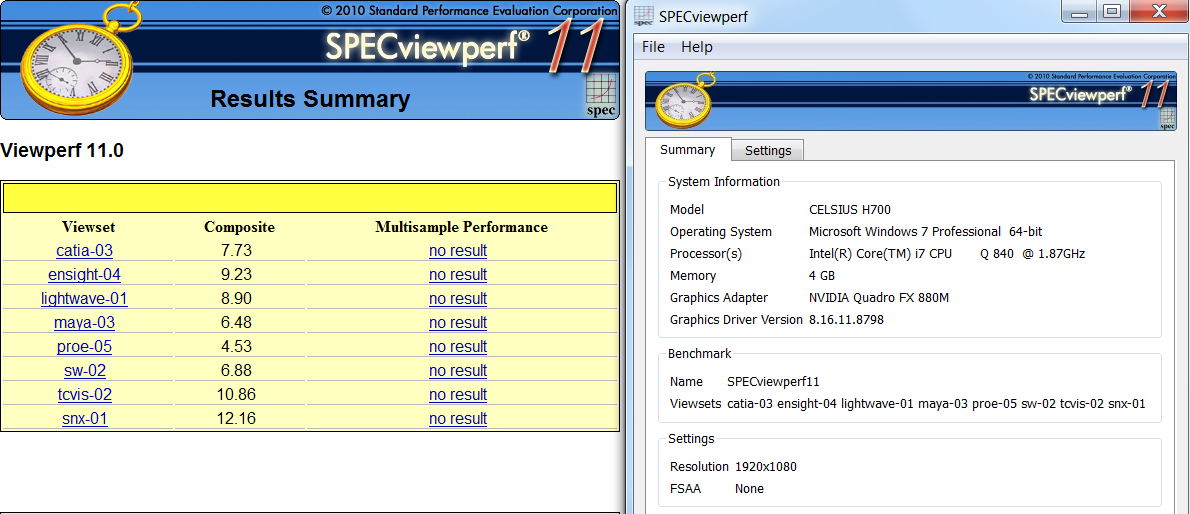
Task: Click the sw-02 composite score 6.88
Action: point(238,371)
